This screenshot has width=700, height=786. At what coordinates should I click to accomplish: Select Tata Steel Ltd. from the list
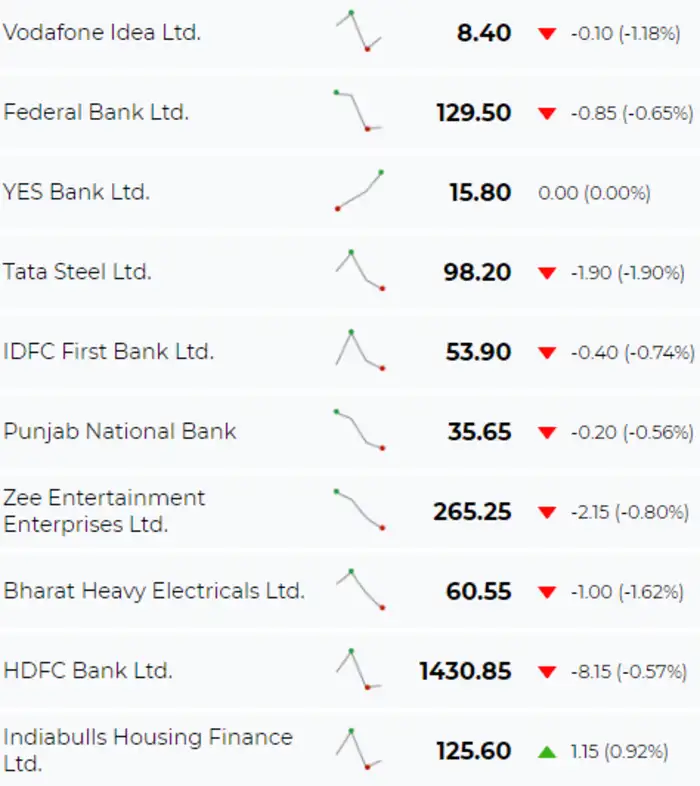78,272
